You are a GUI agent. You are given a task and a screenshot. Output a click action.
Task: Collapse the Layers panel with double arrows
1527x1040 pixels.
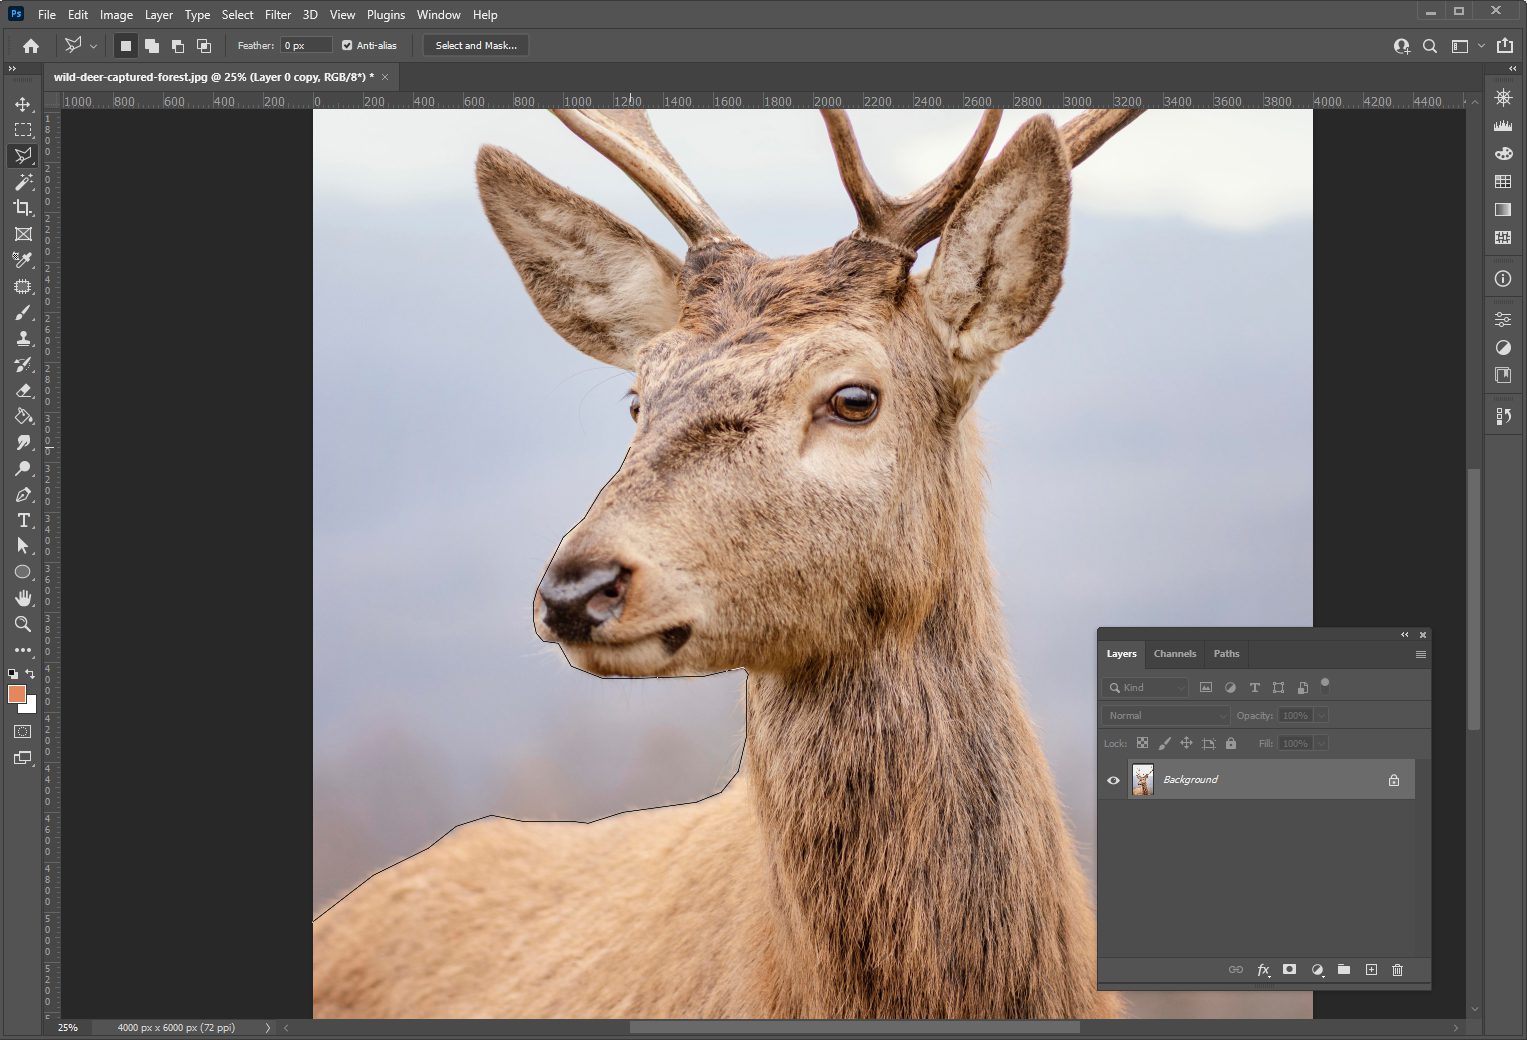[x=1404, y=634]
